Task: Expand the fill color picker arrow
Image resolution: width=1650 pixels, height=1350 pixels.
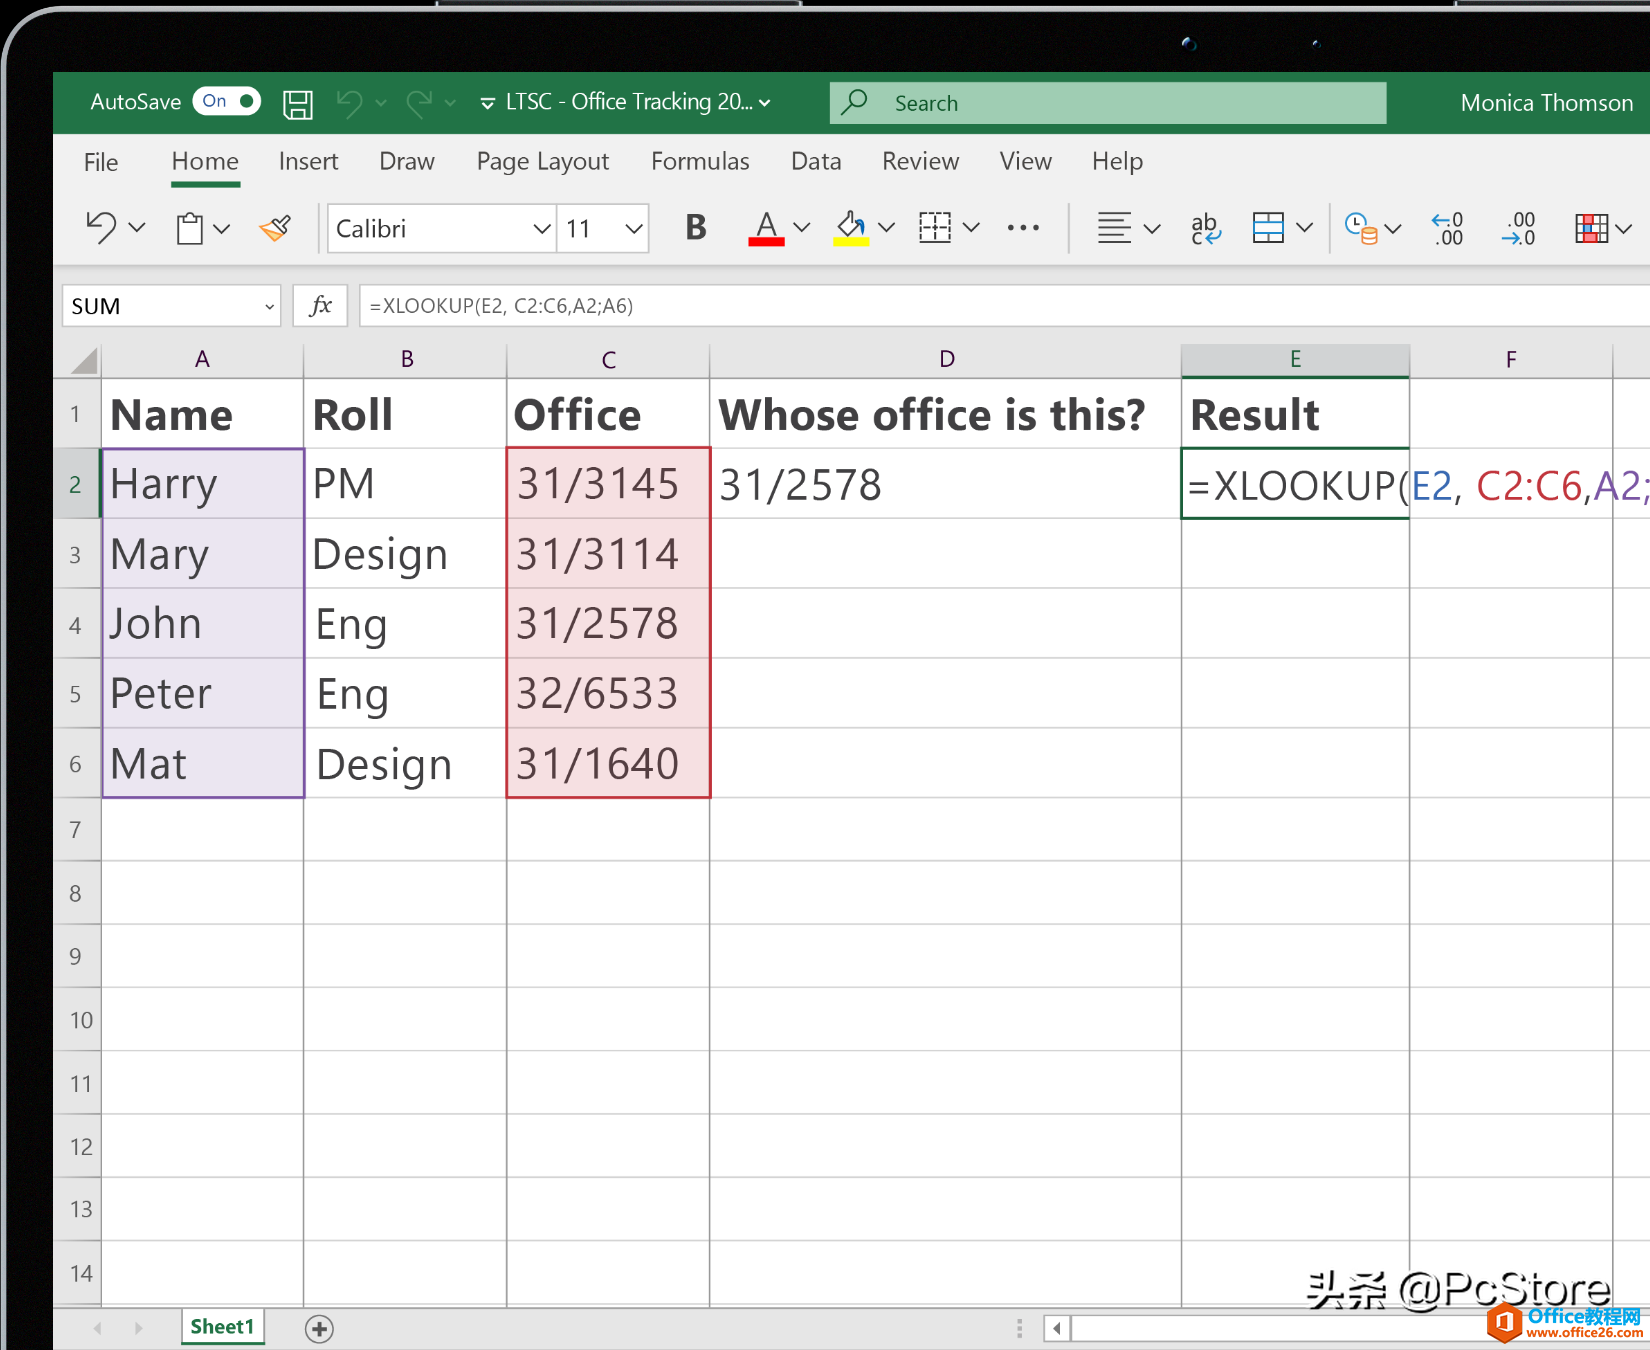Action: (887, 228)
